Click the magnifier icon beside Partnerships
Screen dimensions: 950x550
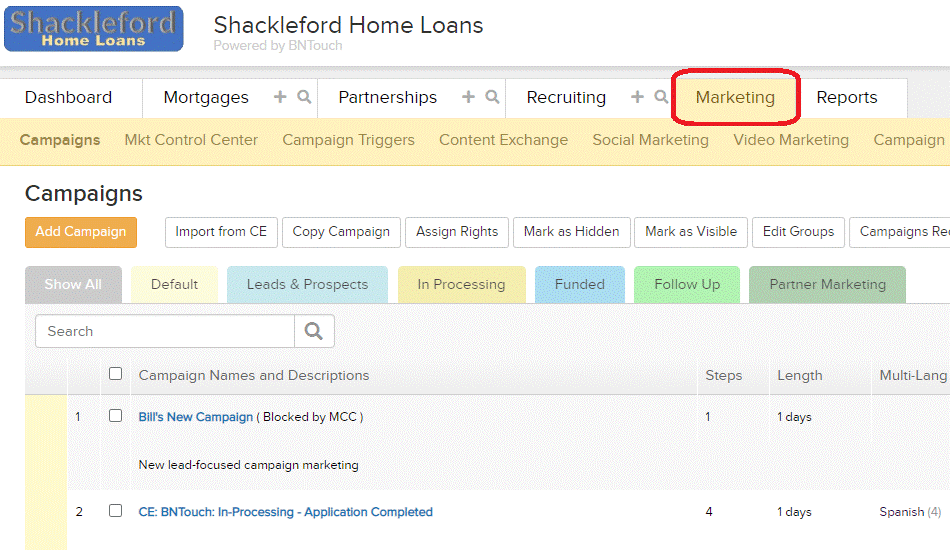click(x=493, y=97)
